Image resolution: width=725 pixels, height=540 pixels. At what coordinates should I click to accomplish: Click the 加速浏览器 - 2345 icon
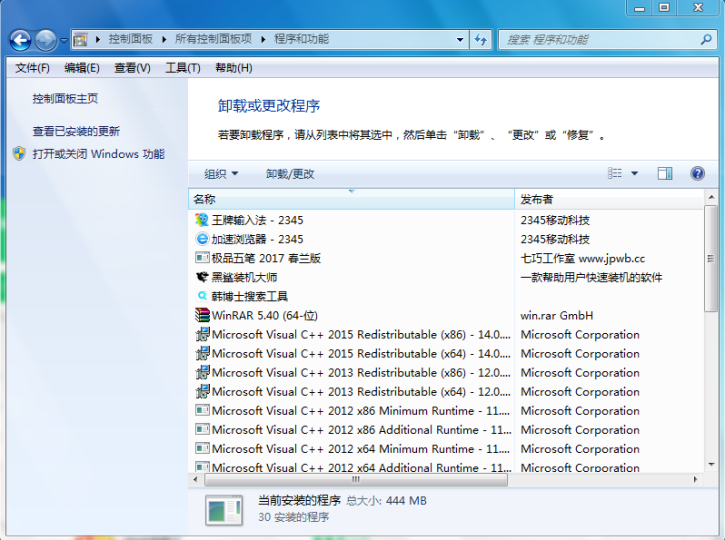click(x=202, y=239)
